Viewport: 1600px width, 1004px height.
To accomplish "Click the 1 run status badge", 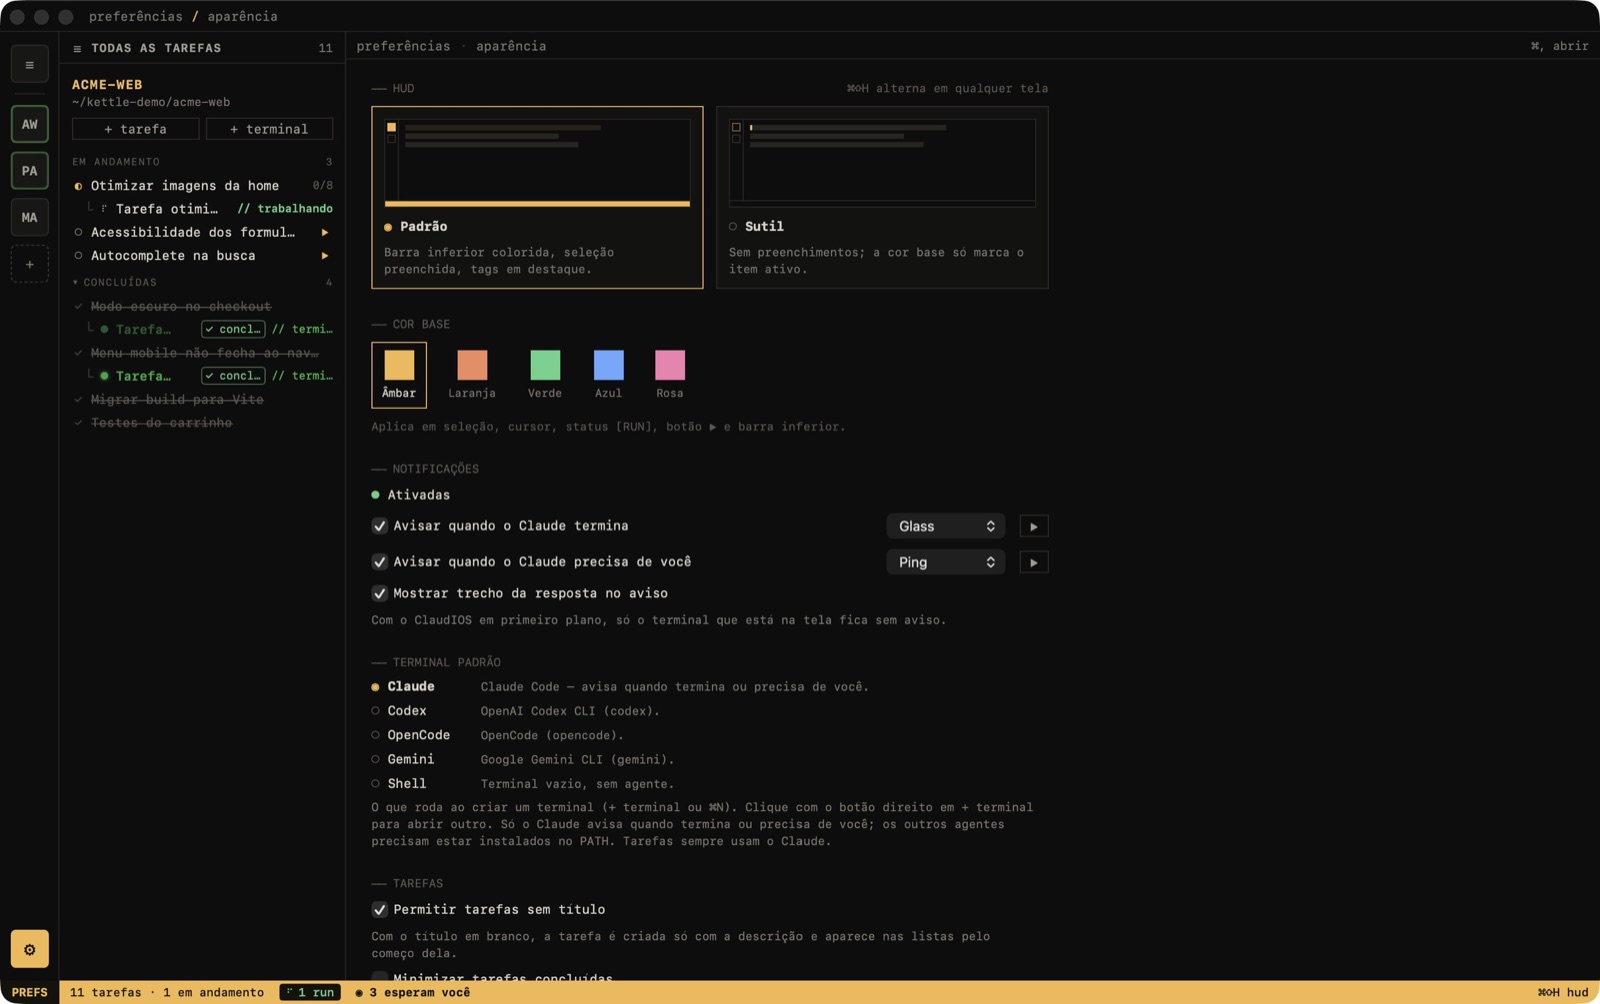I will [310, 992].
